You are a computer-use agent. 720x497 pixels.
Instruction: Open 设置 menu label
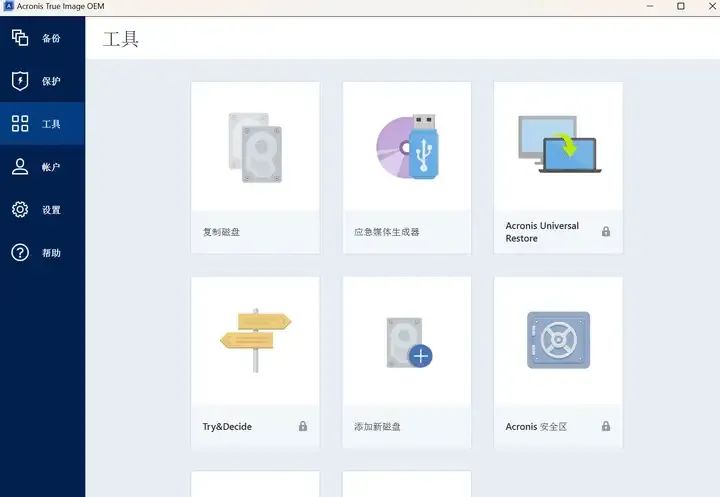pos(51,210)
